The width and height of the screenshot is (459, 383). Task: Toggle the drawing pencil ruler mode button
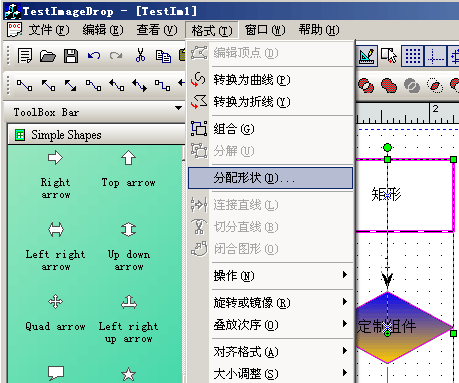click(367, 56)
